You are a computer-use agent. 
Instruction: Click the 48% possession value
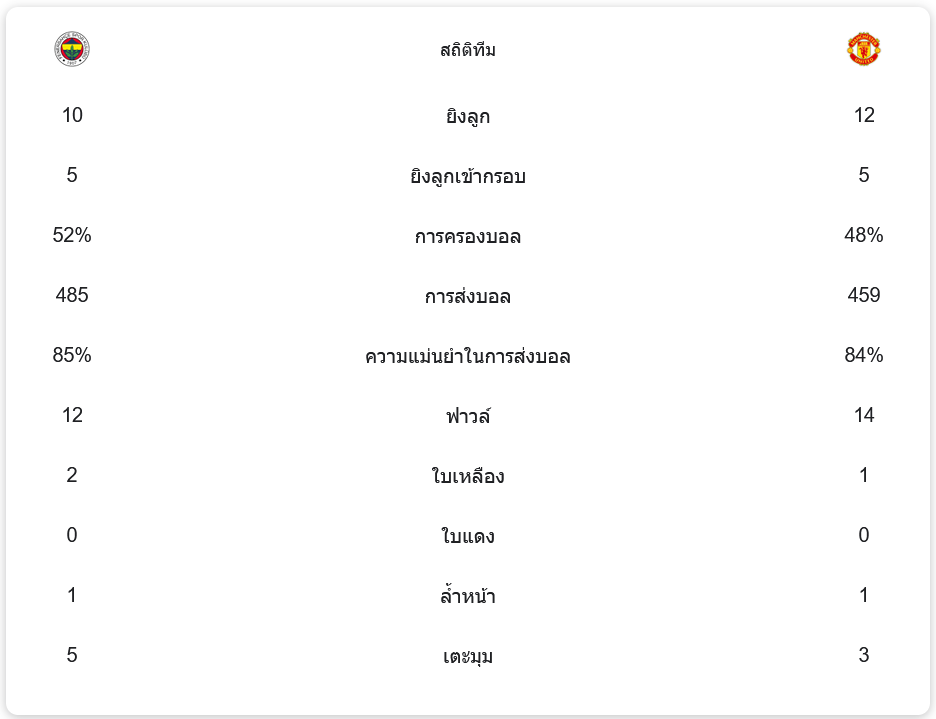[x=864, y=235]
